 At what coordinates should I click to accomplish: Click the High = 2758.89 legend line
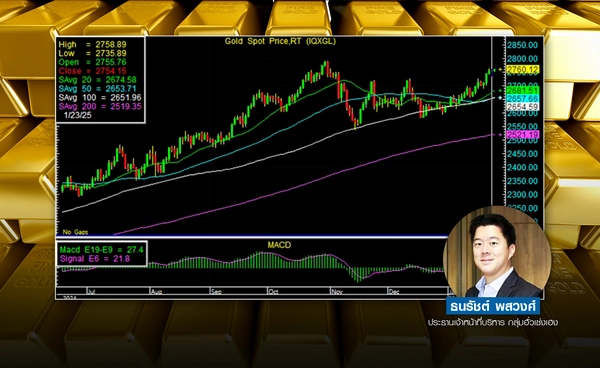pos(92,44)
